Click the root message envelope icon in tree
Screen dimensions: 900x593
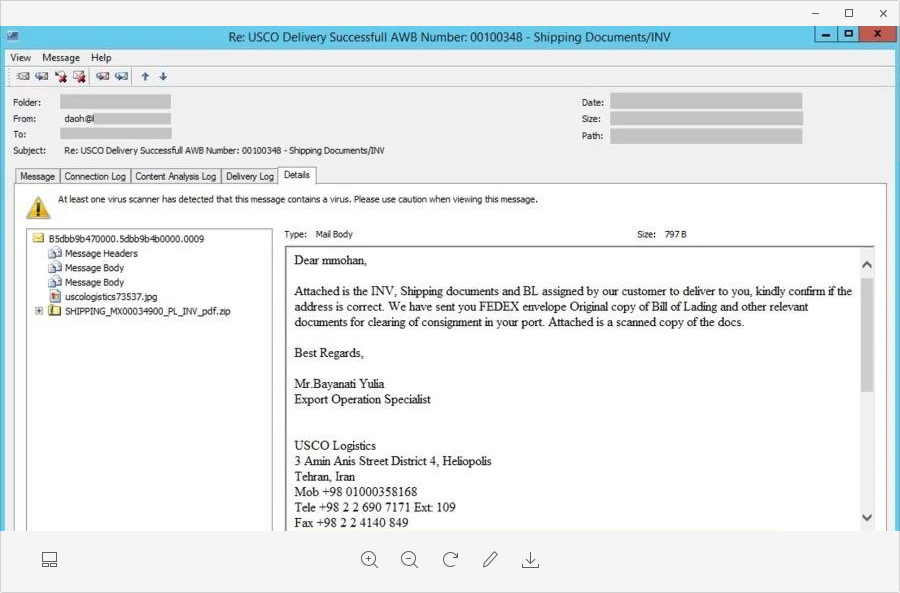tap(38, 238)
